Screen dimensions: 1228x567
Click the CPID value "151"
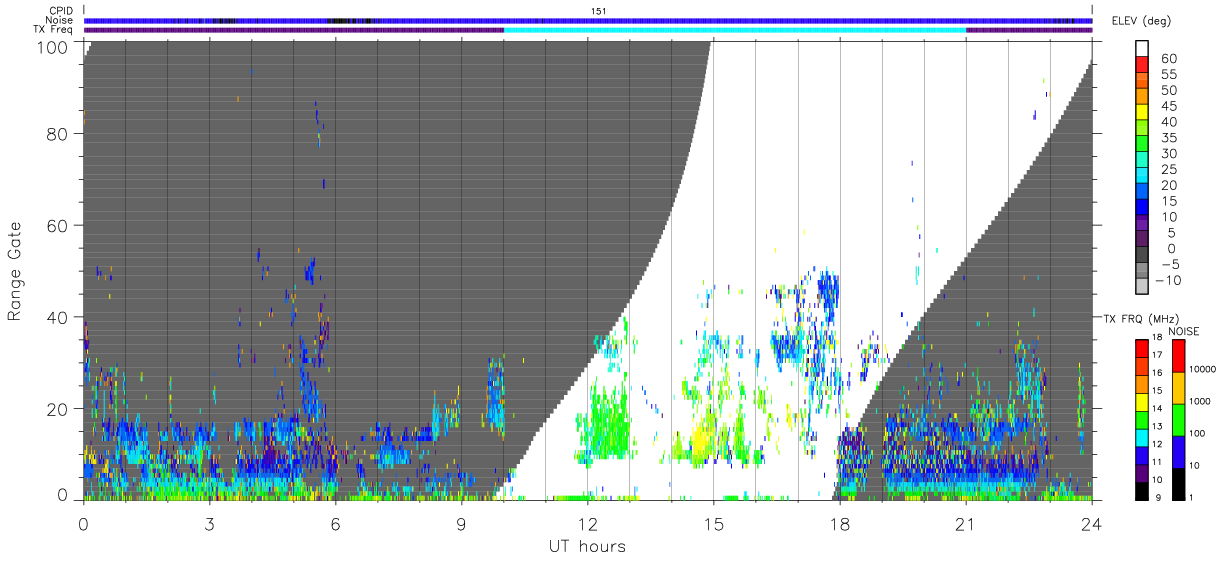(598, 11)
